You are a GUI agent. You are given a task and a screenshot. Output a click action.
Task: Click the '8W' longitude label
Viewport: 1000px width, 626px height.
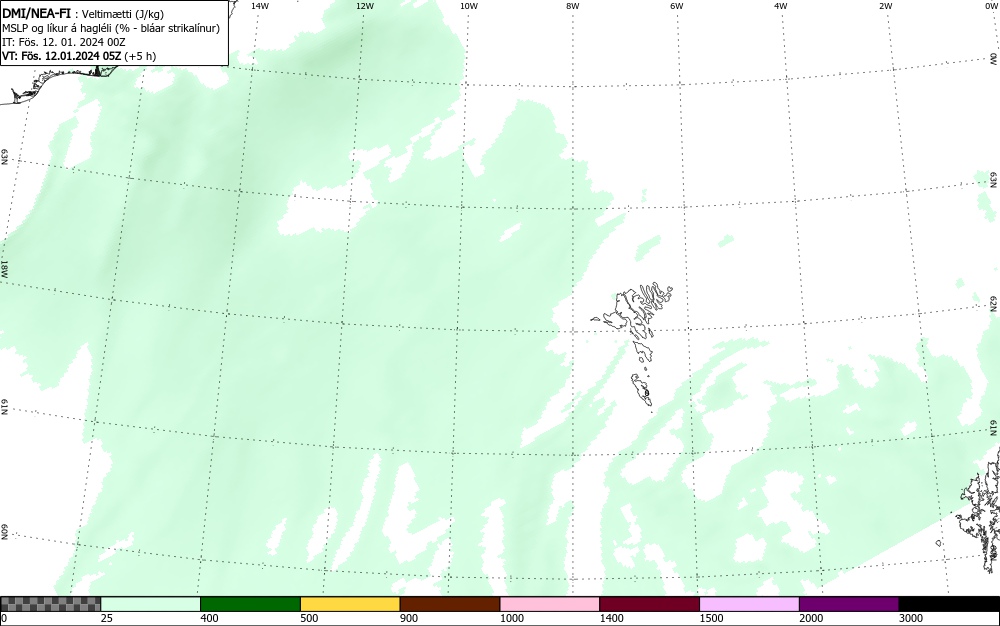[573, 6]
